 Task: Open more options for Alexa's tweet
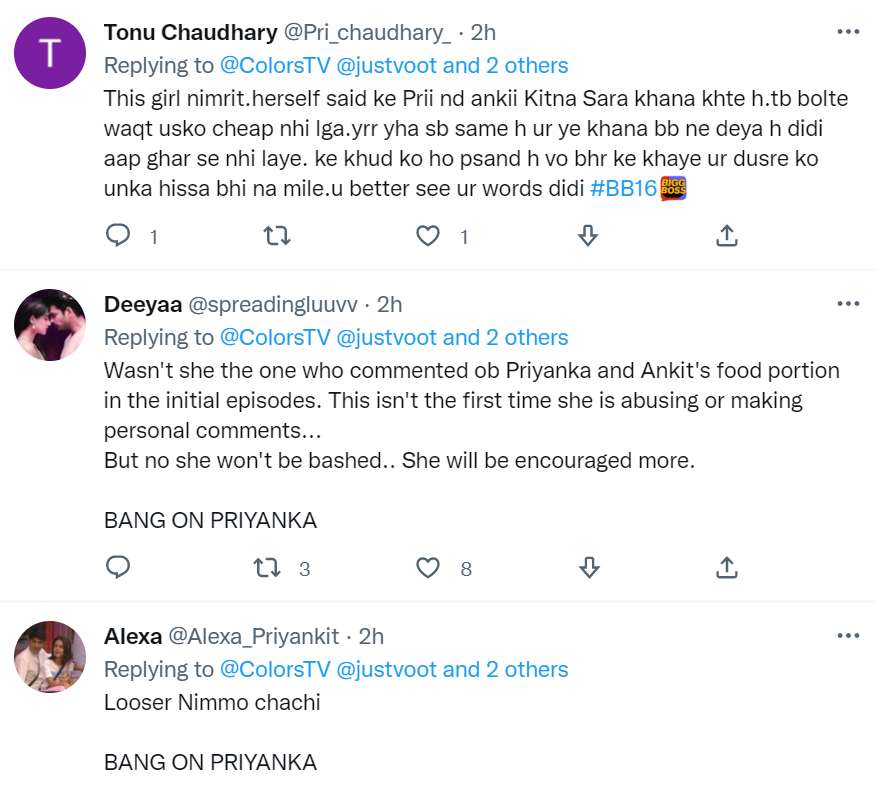pos(848,634)
